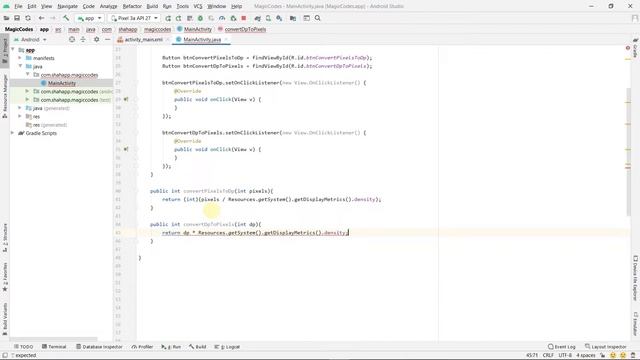Viewport: 640px width, 360px height.
Task: Click the Expand/Collapse all icon in Project panel
Action: [83, 40]
